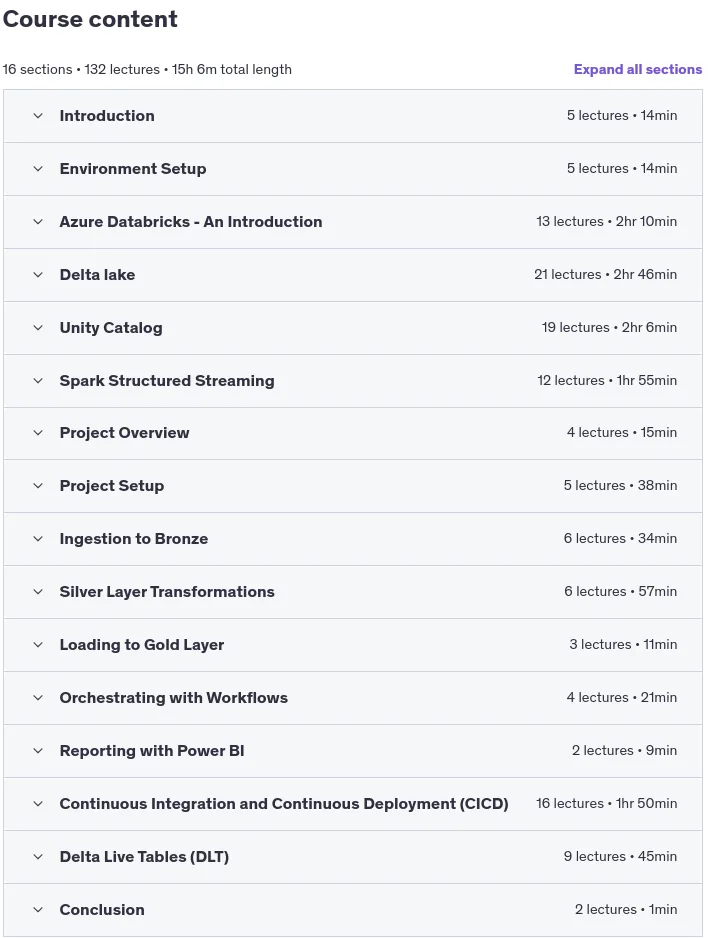Open the Azure Databricks - An Introduction section chevron
Viewport: 708px width, 938px height.
pyautogui.click(x=38, y=222)
